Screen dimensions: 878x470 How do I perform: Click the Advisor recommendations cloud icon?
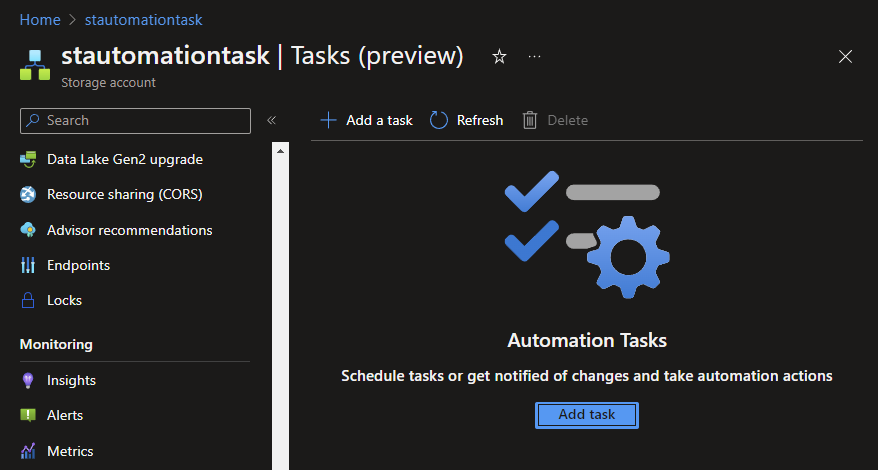28,230
